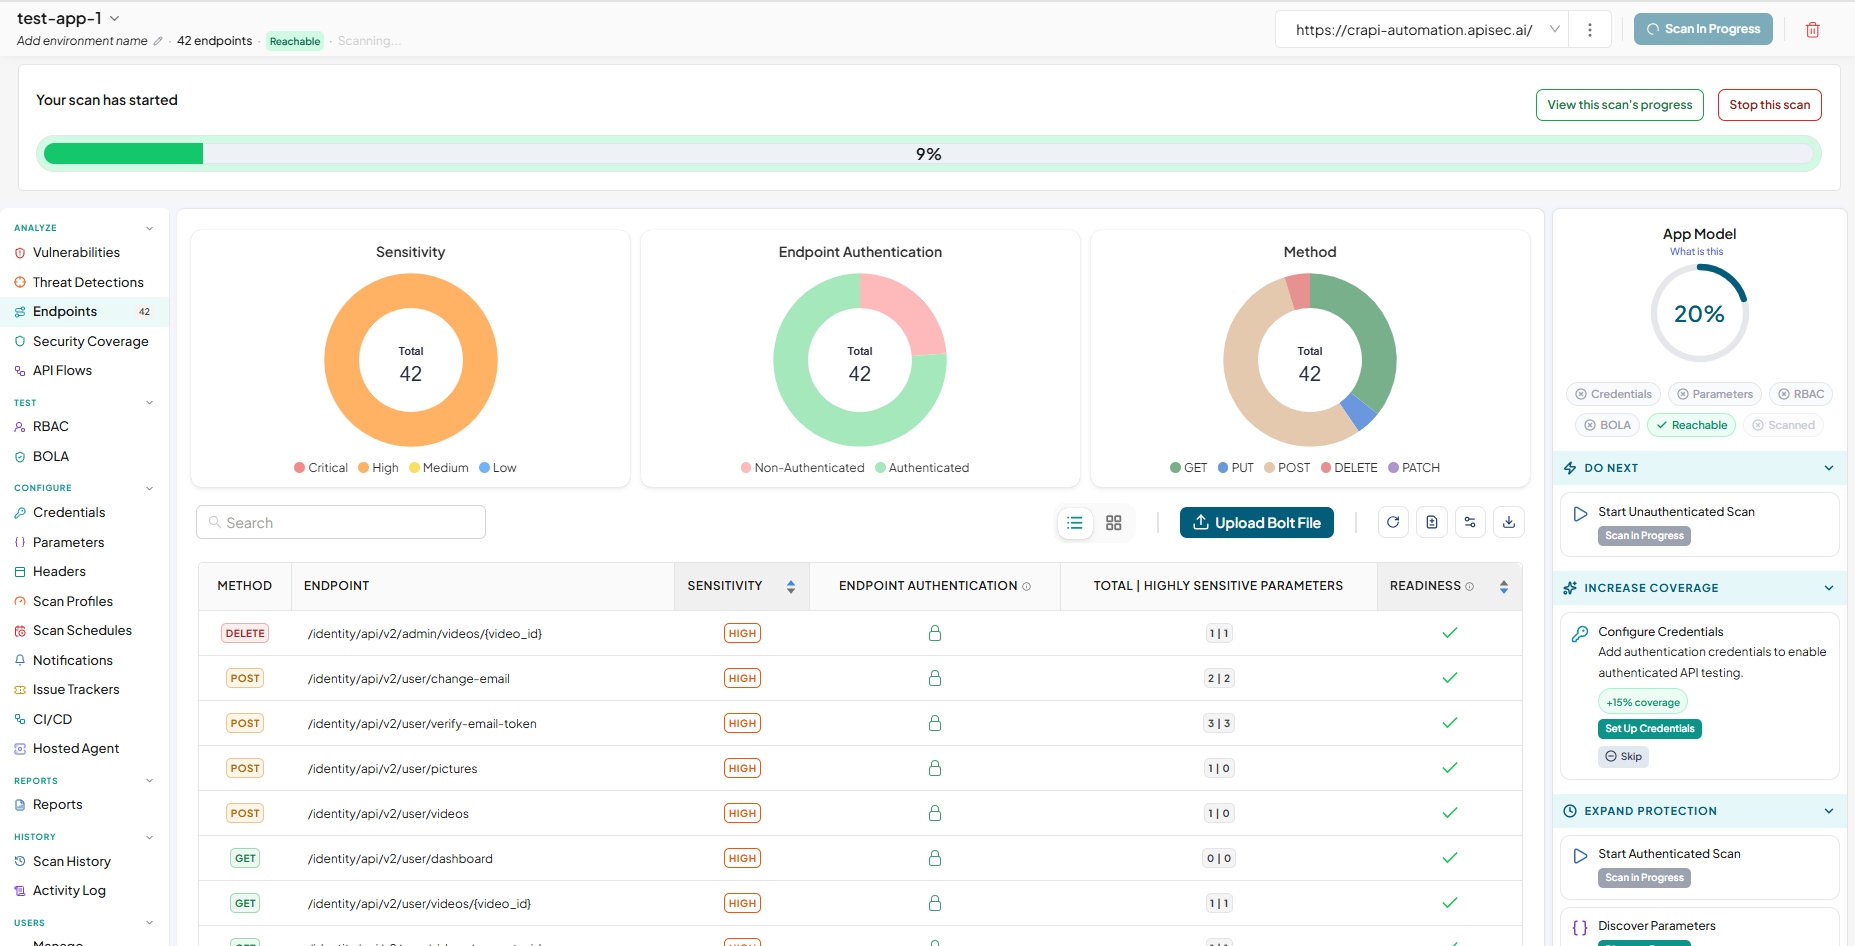This screenshot has height=946, width=1855.
Task: Click the What is this link
Action: click(1697, 252)
